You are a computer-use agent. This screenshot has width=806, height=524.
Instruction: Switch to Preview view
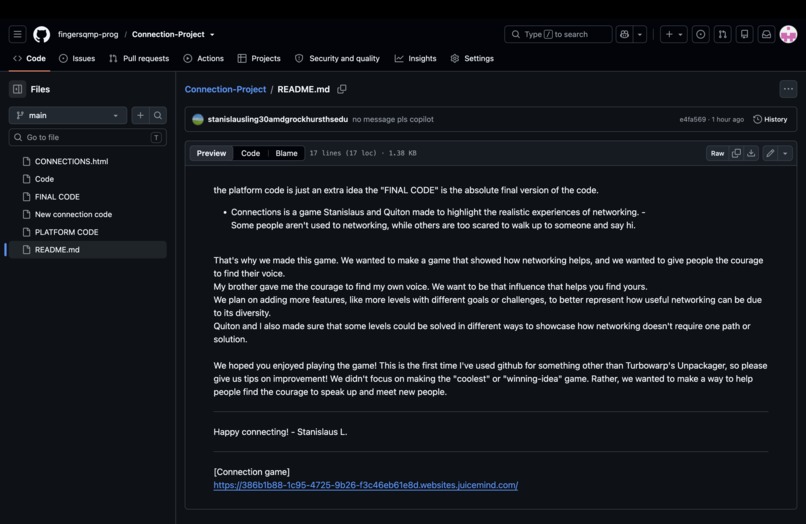point(211,153)
